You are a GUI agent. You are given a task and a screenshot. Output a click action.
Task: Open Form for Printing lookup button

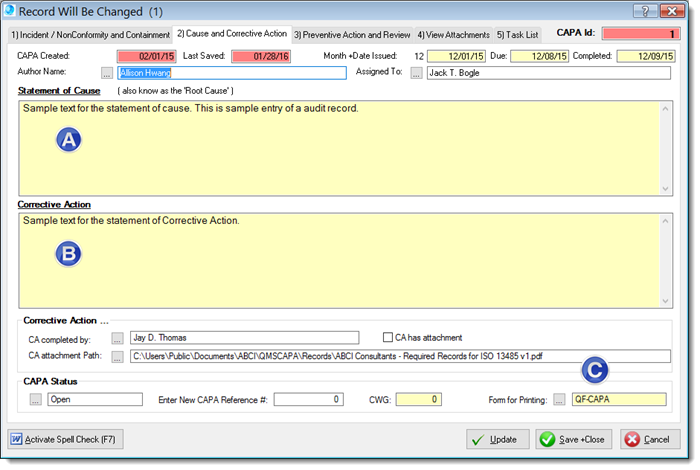(560, 400)
